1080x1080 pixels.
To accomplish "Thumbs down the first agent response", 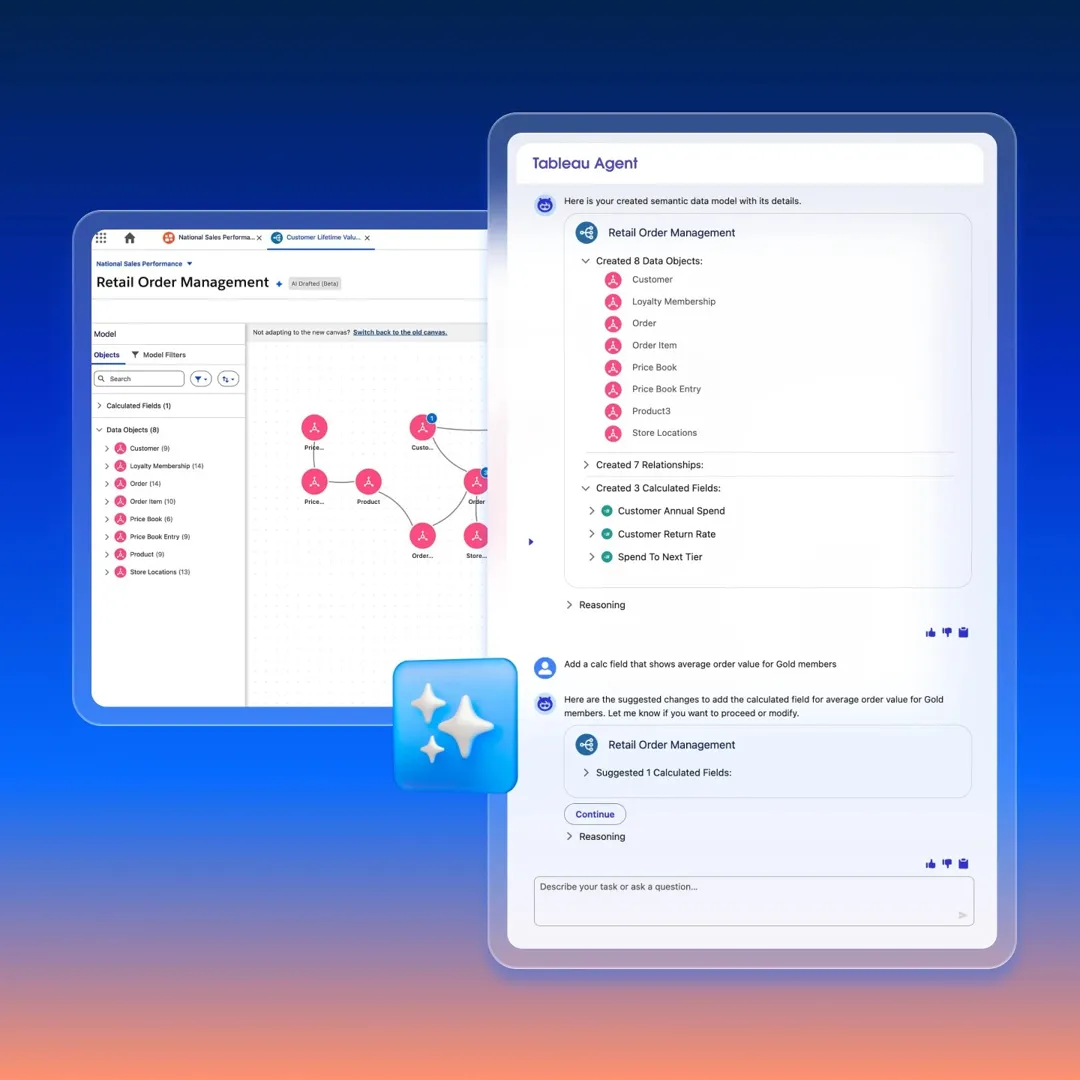I will click(947, 632).
